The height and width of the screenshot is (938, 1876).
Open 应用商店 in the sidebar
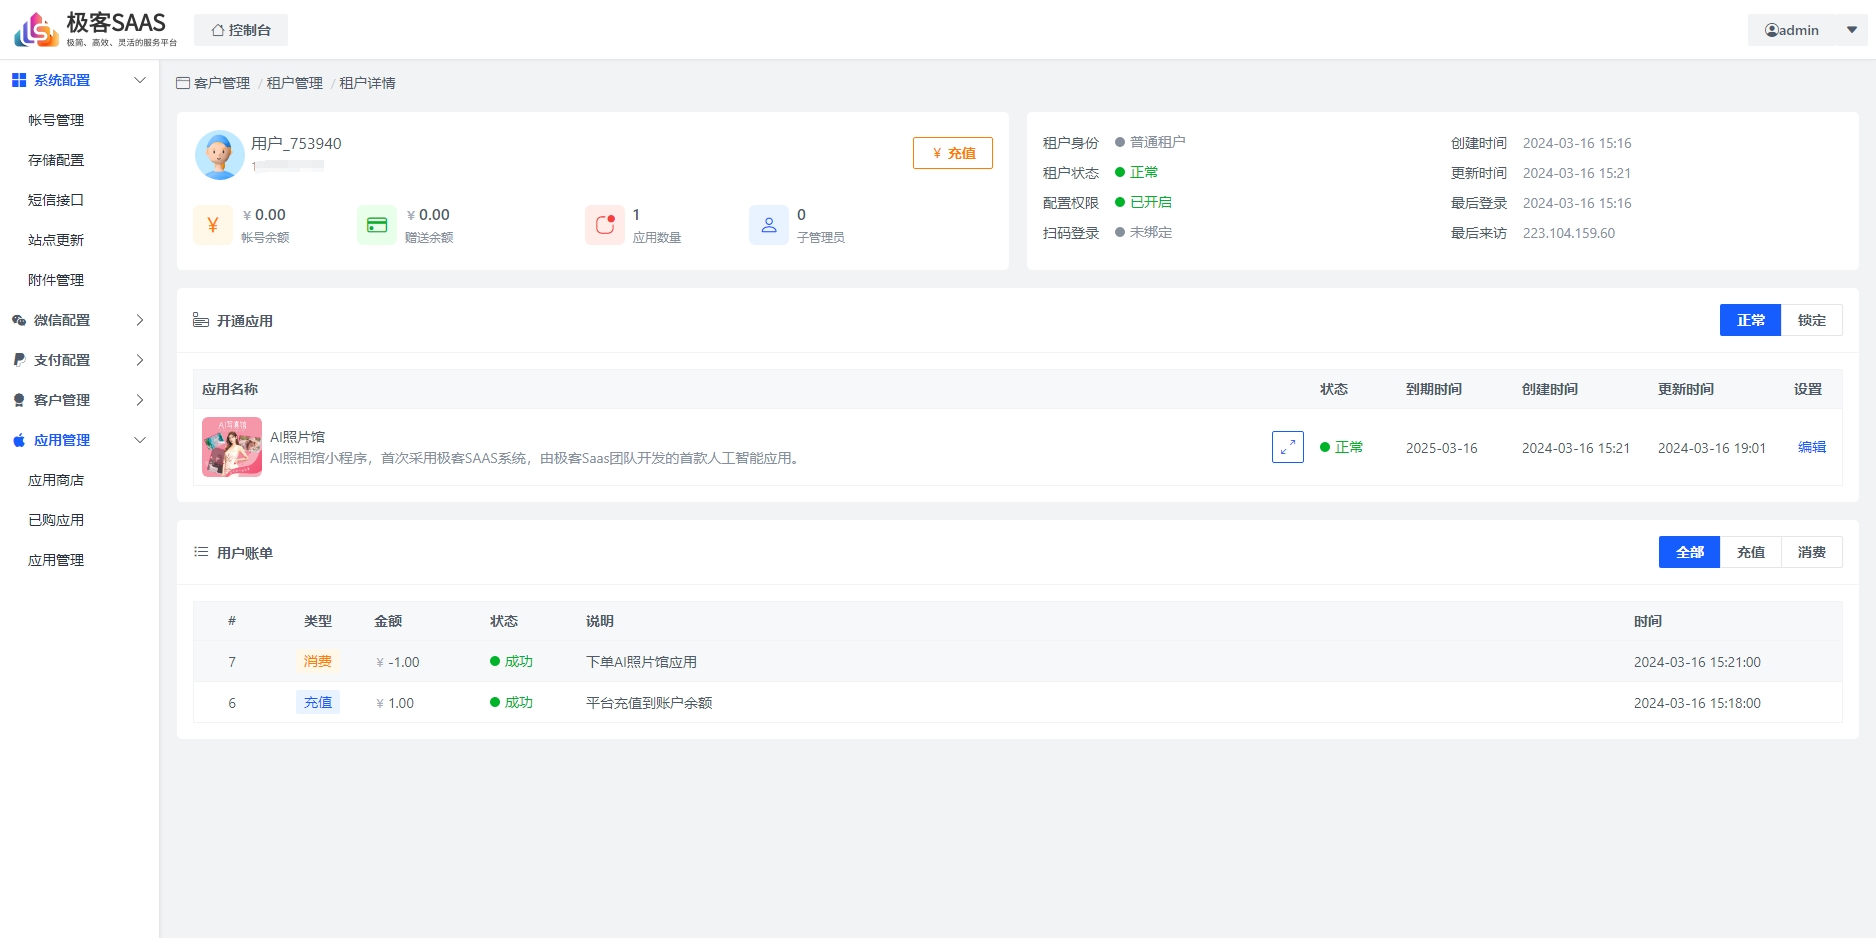tap(56, 480)
